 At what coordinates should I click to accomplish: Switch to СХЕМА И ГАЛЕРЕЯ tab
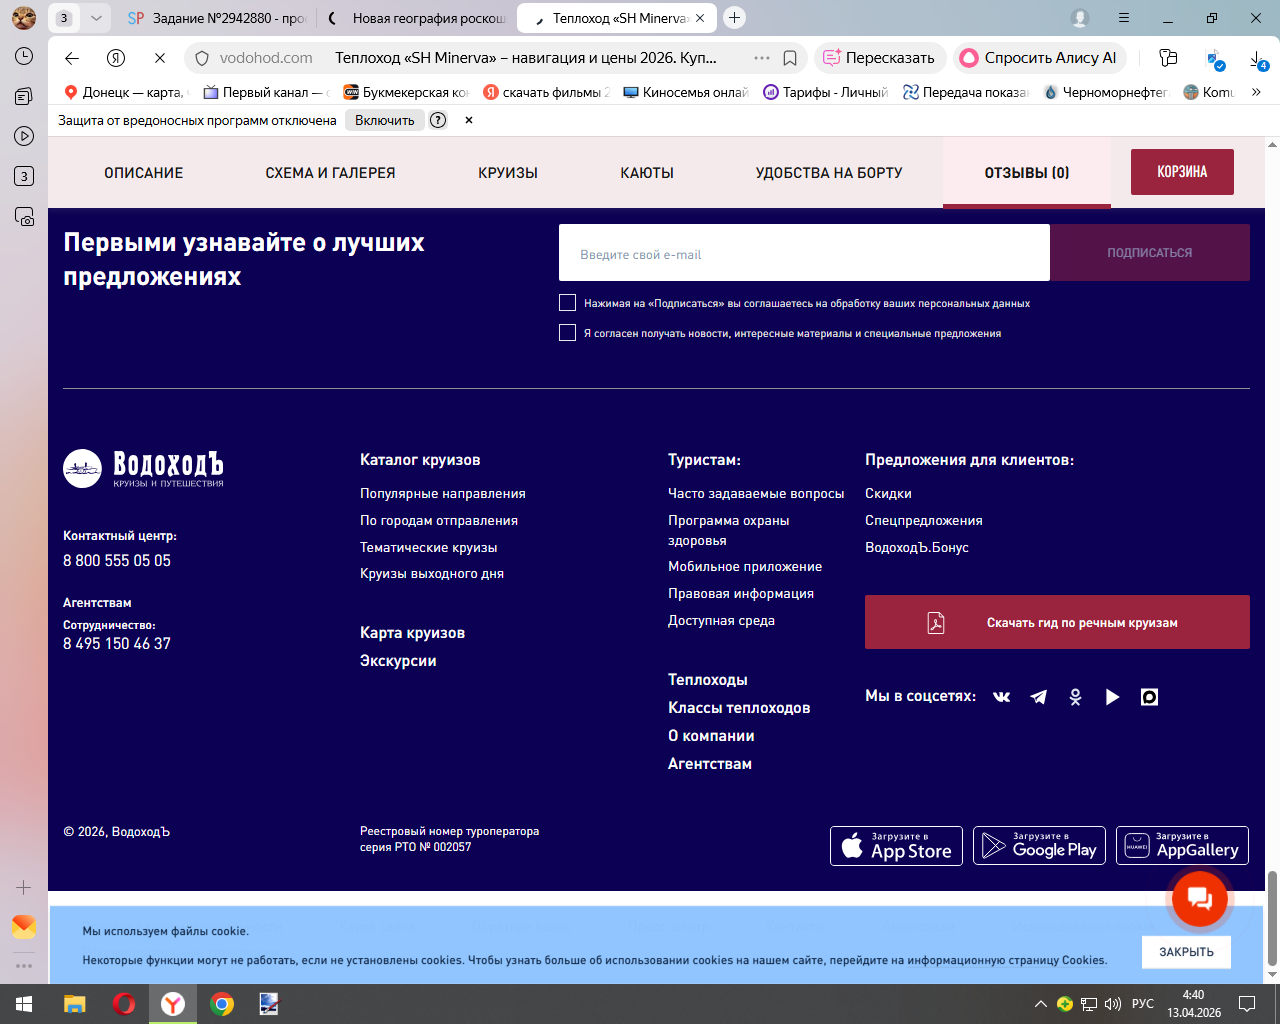click(330, 173)
